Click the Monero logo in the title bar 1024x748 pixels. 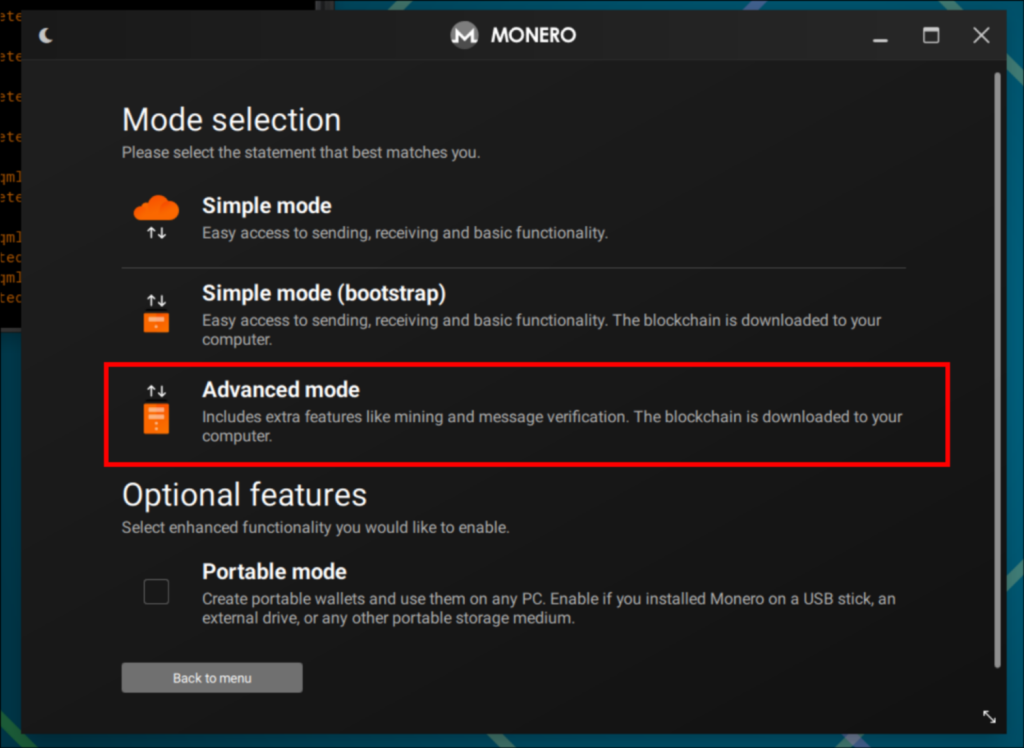[463, 35]
